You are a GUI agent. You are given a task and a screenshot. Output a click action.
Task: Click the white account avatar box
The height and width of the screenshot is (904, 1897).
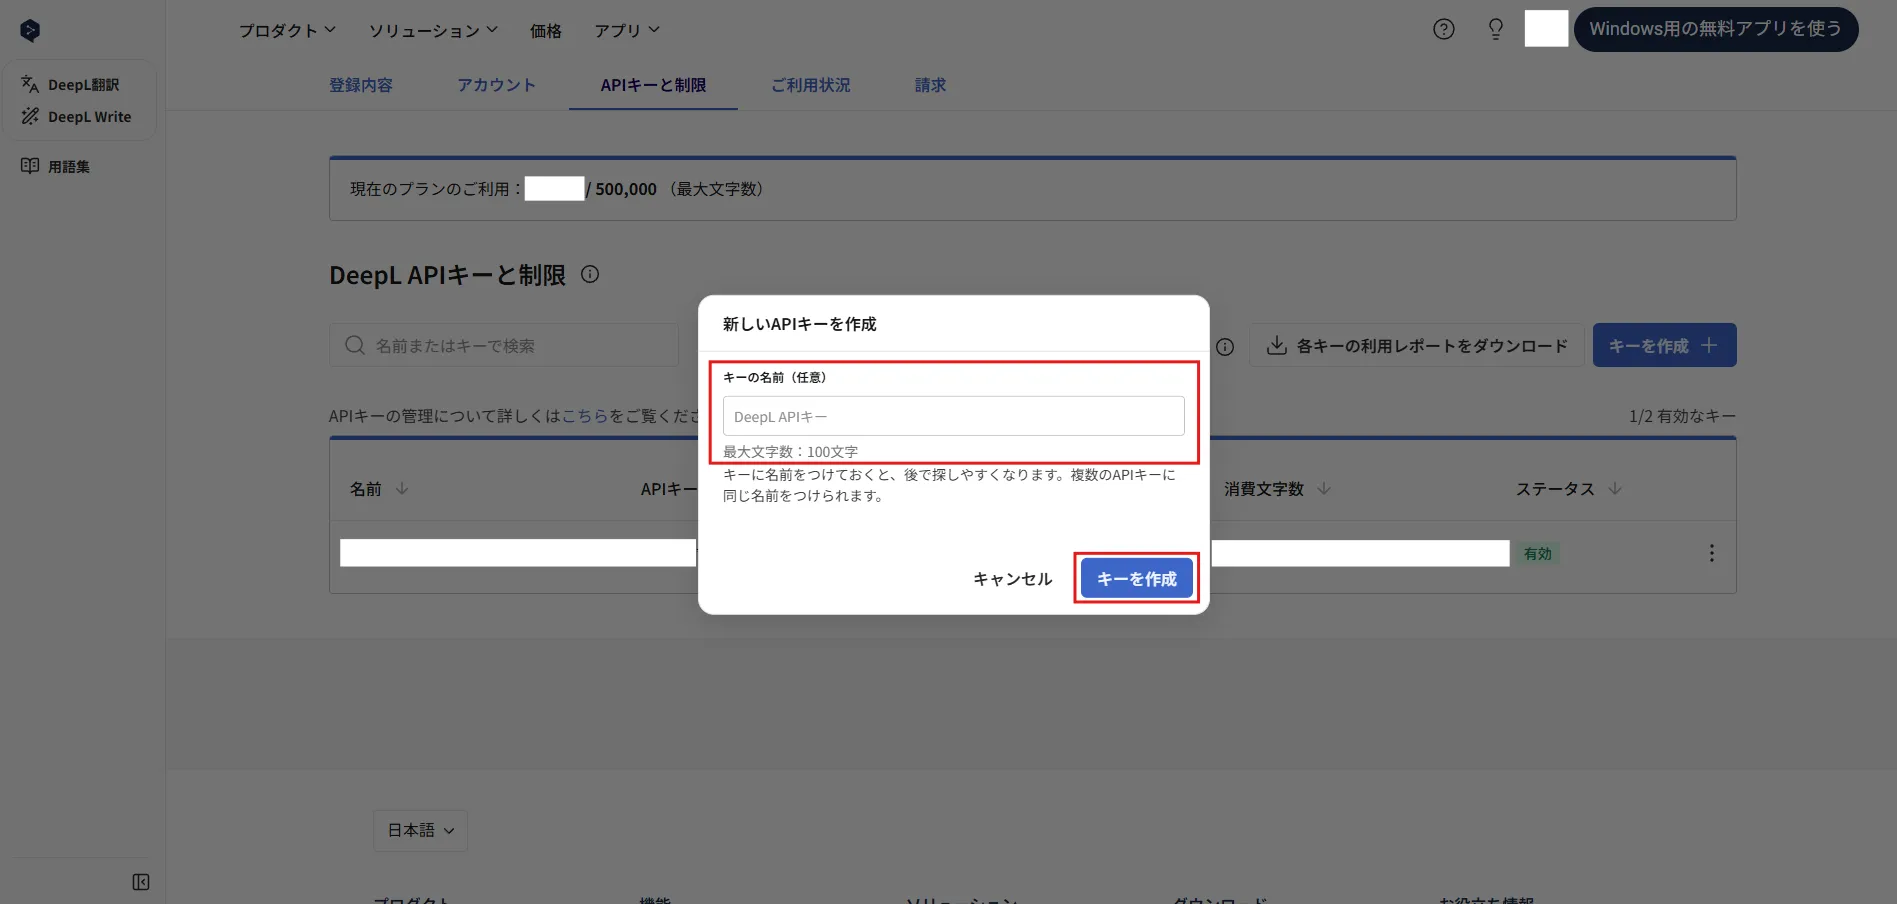tap(1546, 28)
